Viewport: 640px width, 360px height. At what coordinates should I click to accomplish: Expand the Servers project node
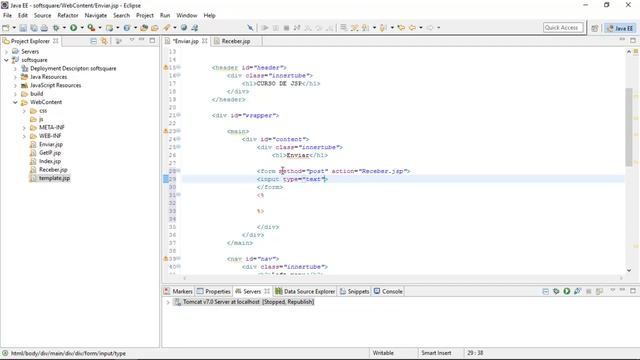tap(6, 52)
